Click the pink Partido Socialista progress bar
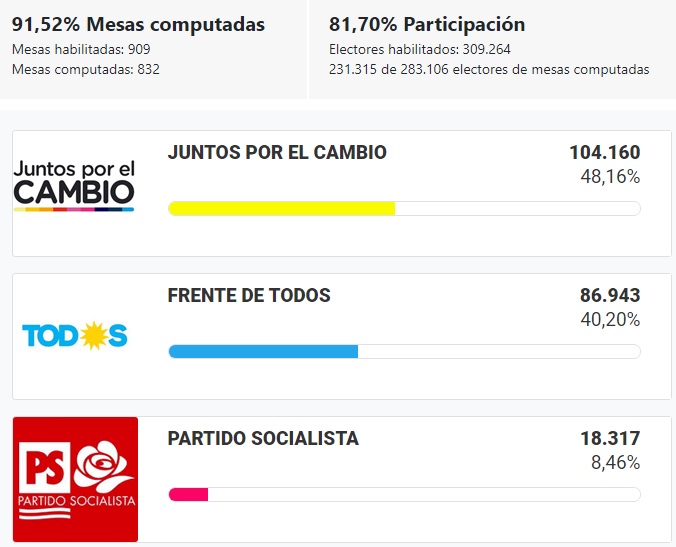The width and height of the screenshot is (676, 547). click(189, 494)
